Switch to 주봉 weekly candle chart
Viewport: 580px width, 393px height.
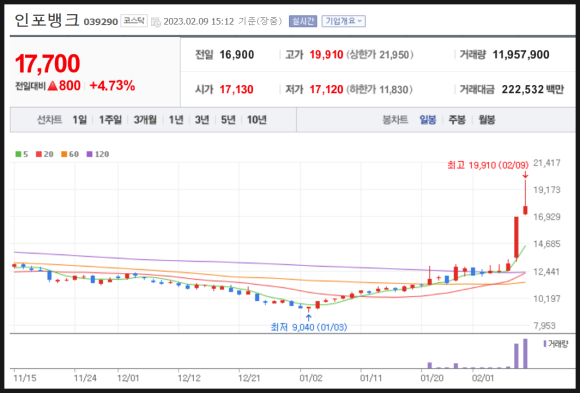[x=457, y=120]
